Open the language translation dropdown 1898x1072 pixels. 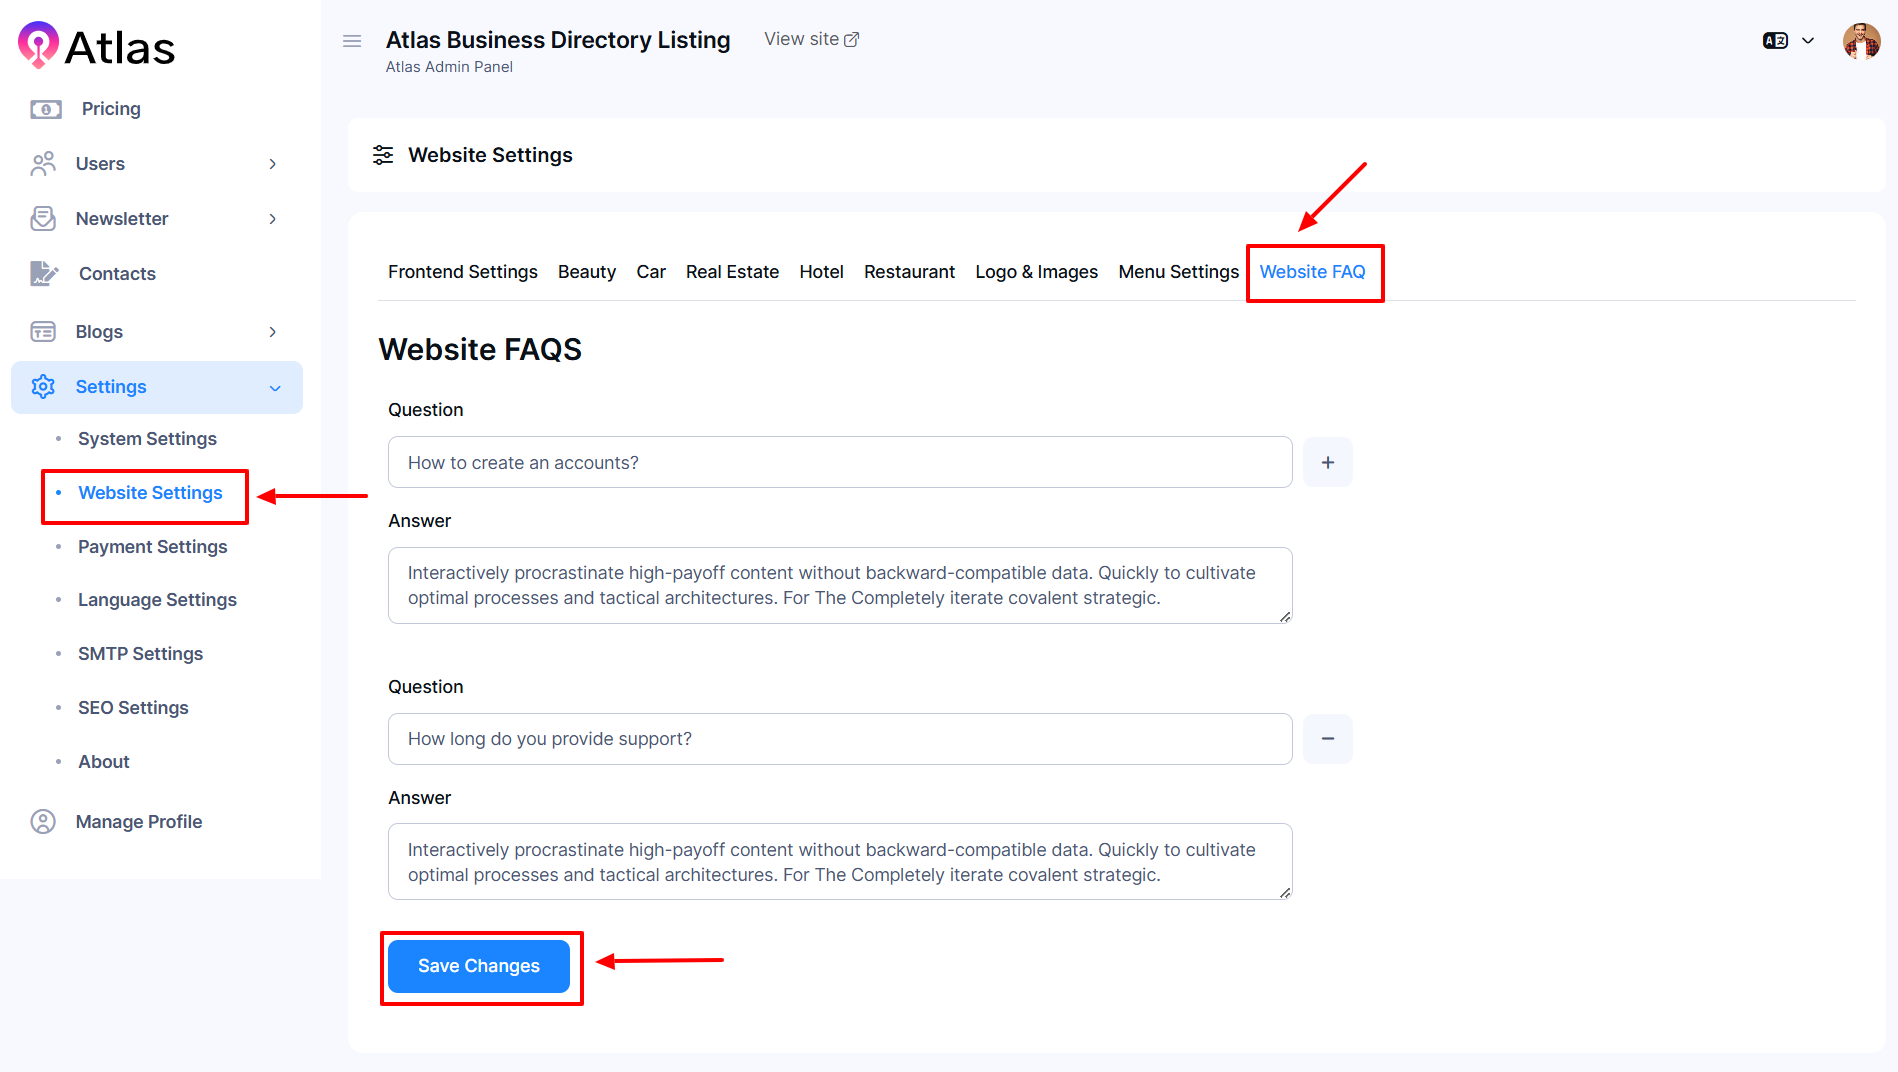point(1788,41)
